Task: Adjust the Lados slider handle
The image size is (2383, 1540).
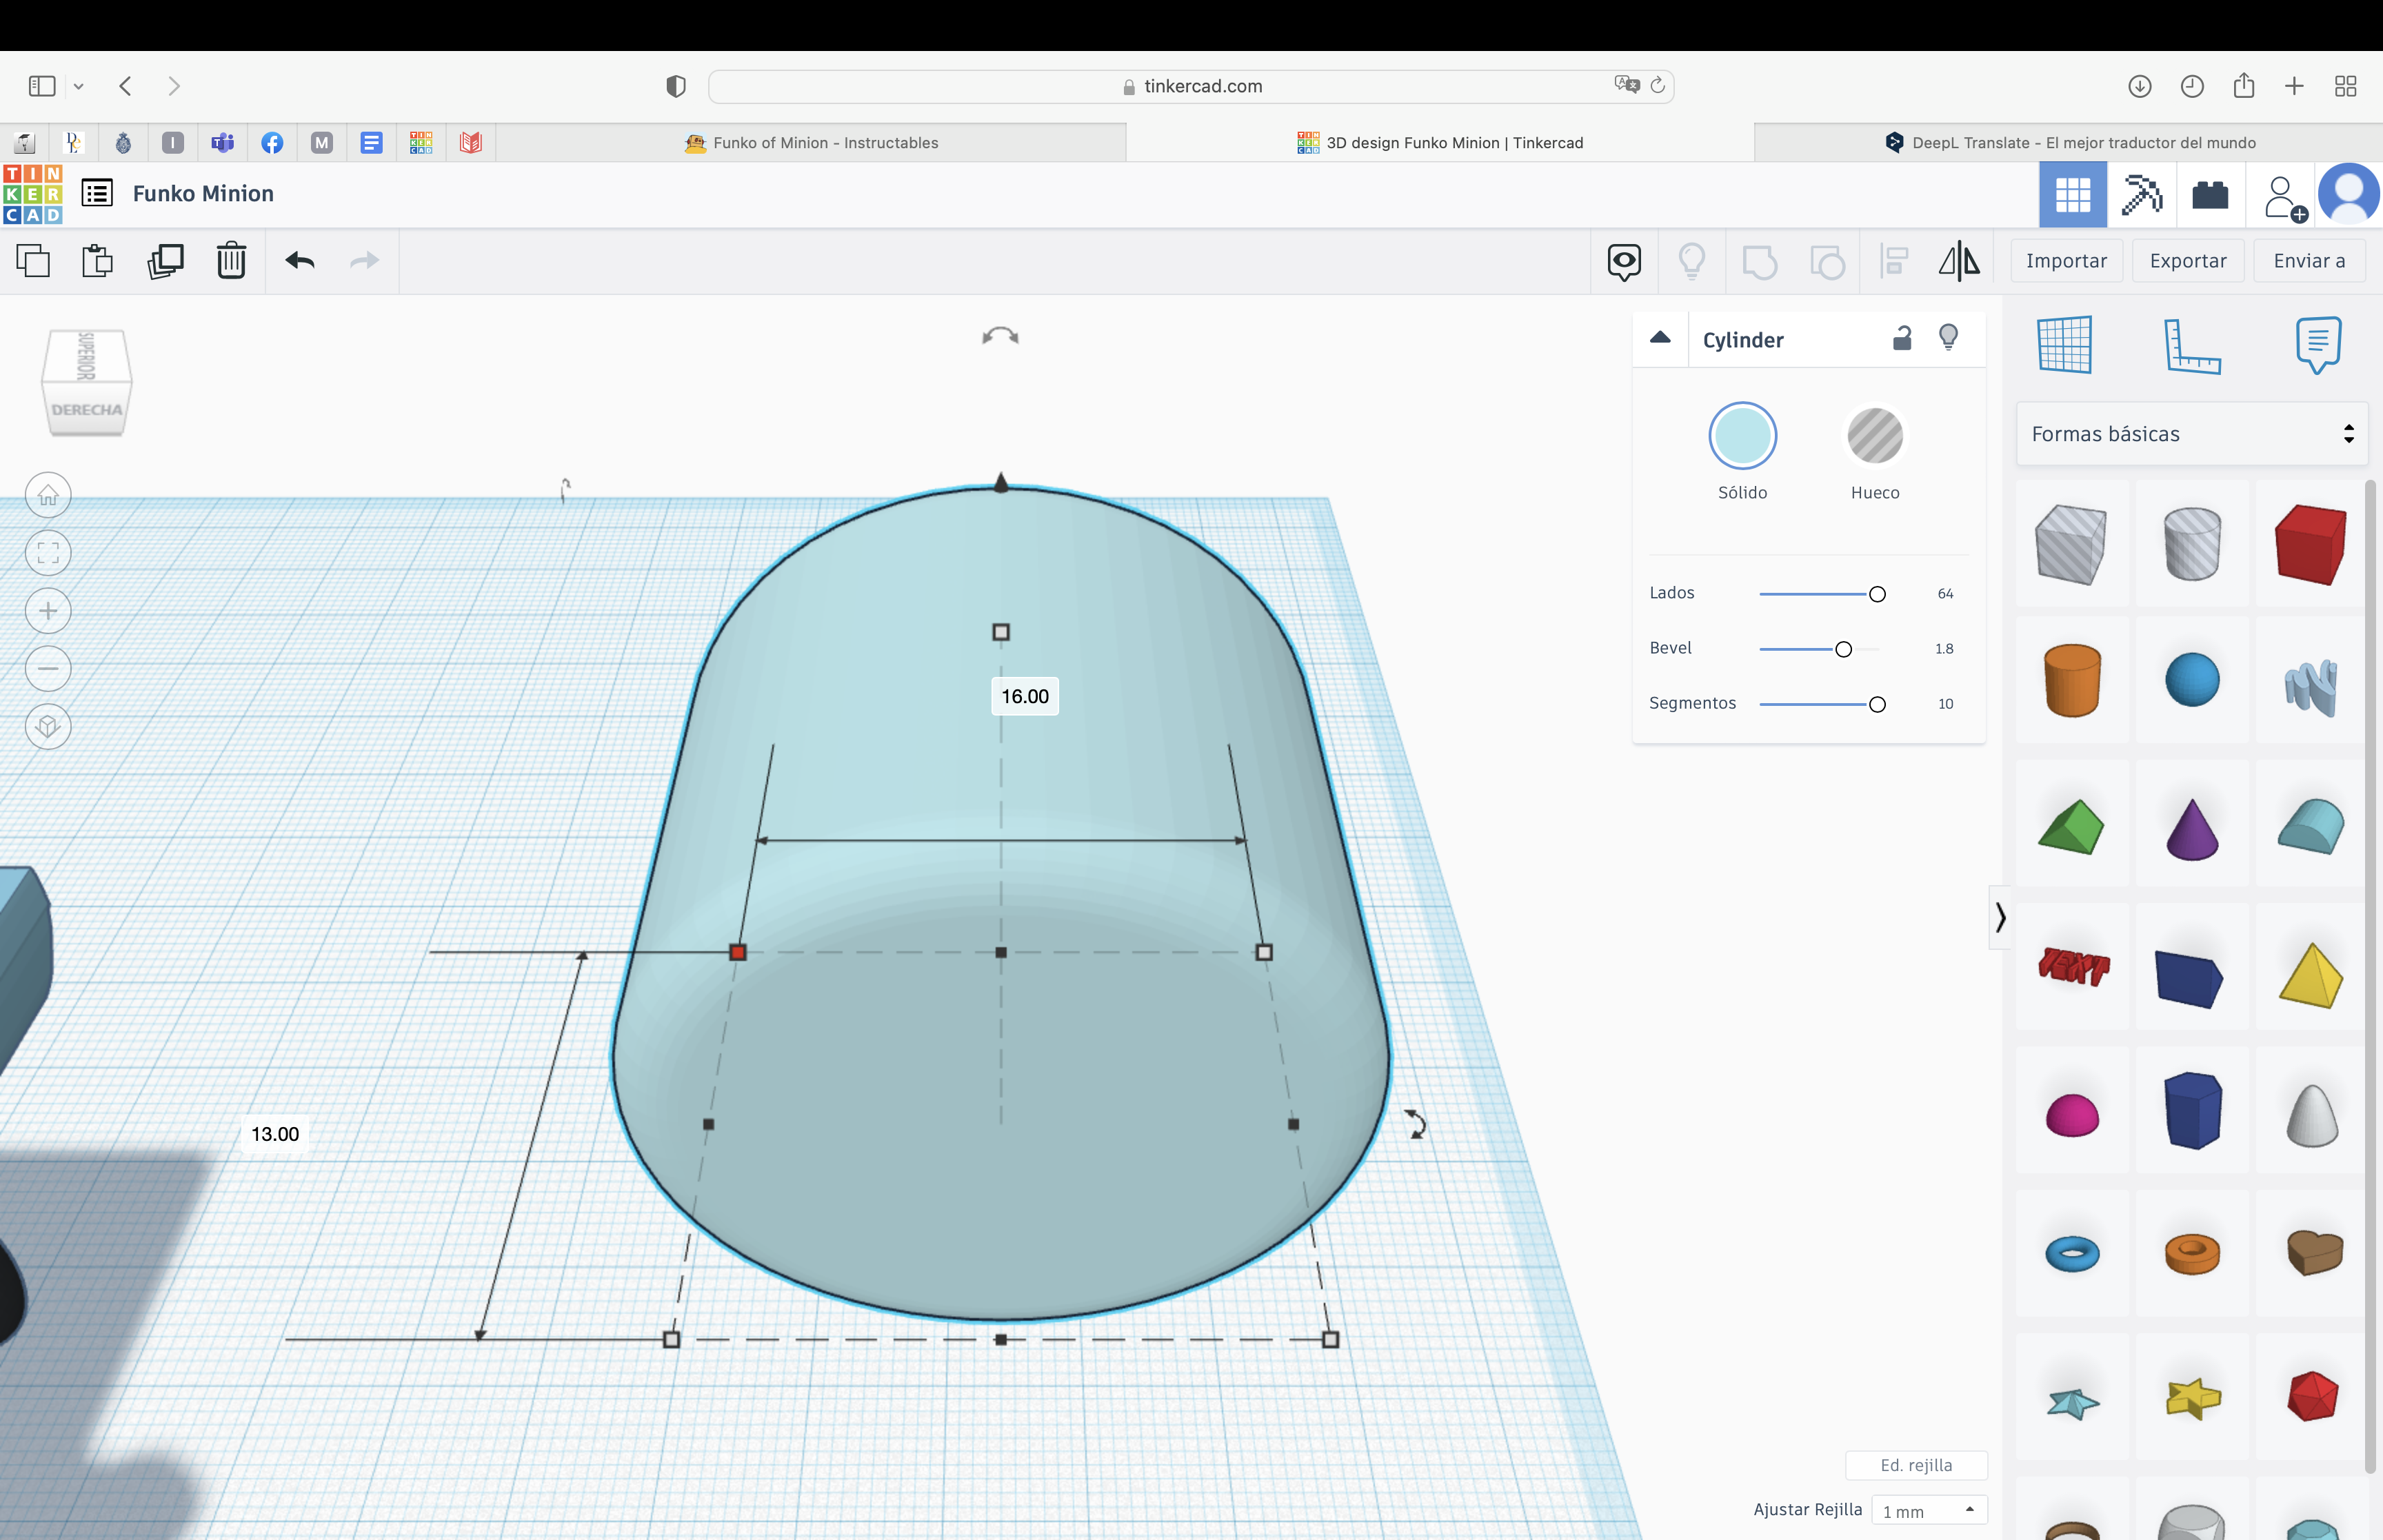Action: coord(1877,594)
